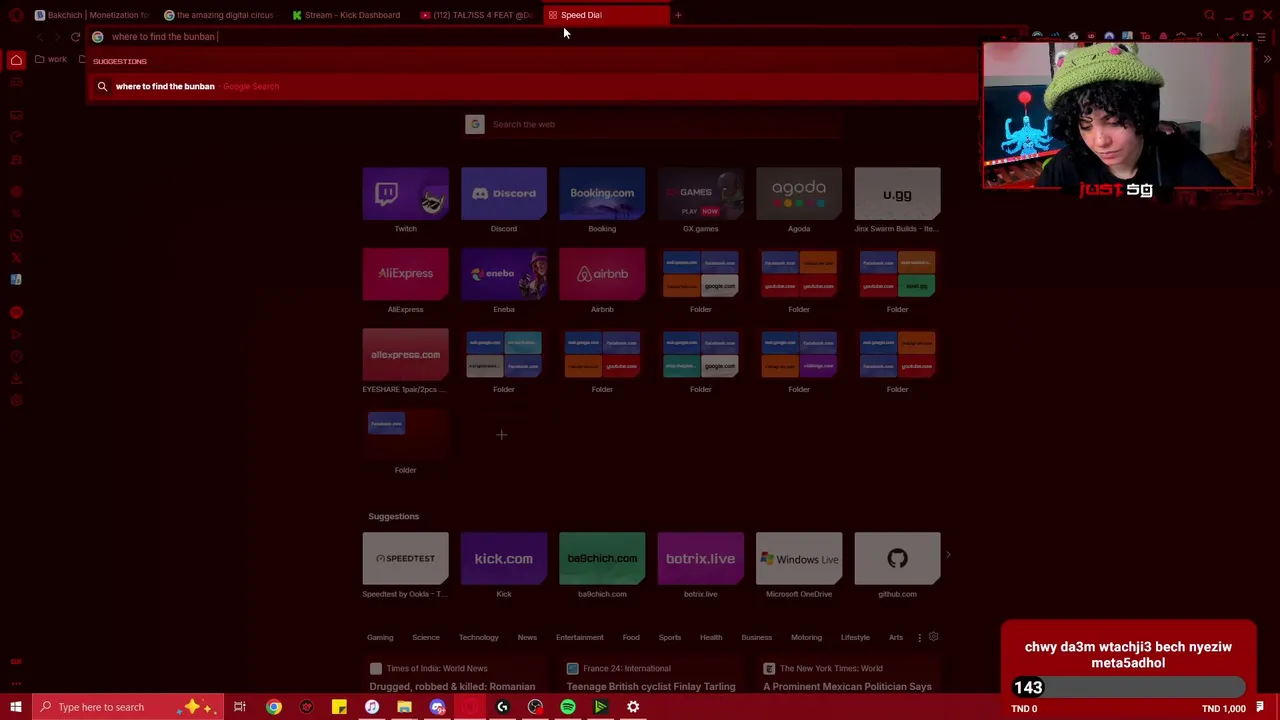Open the kick.com suggestion tile
This screenshot has height=720, width=1280.
(504, 559)
